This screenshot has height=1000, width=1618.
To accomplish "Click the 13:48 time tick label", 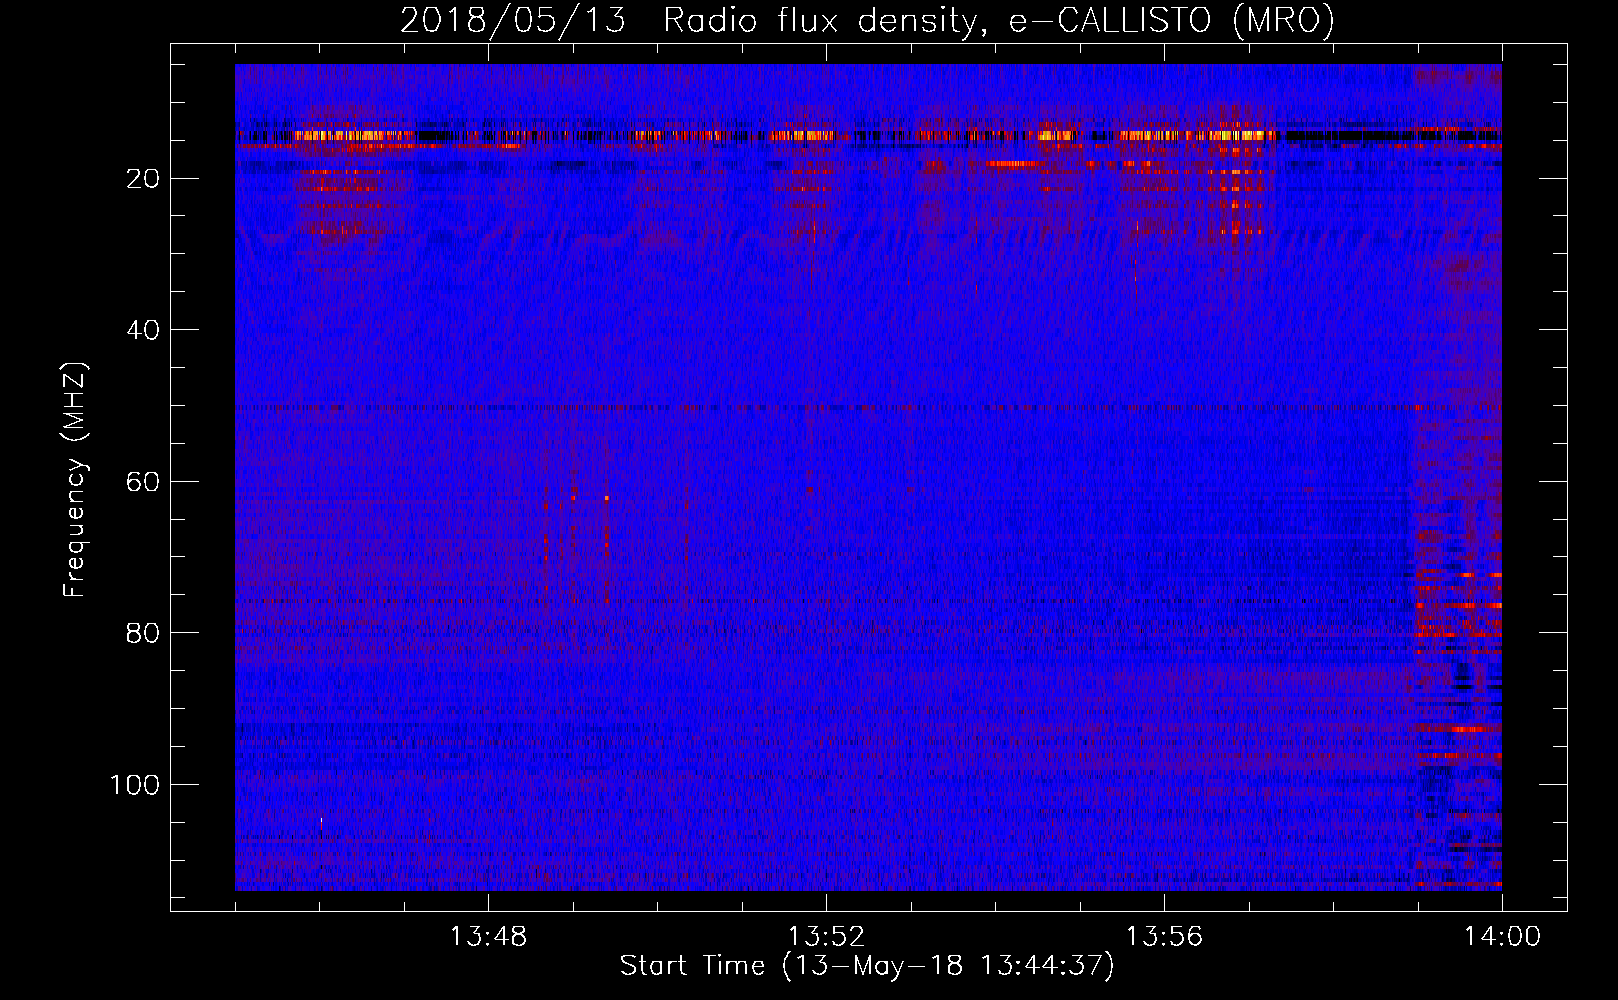I will tap(488, 937).
